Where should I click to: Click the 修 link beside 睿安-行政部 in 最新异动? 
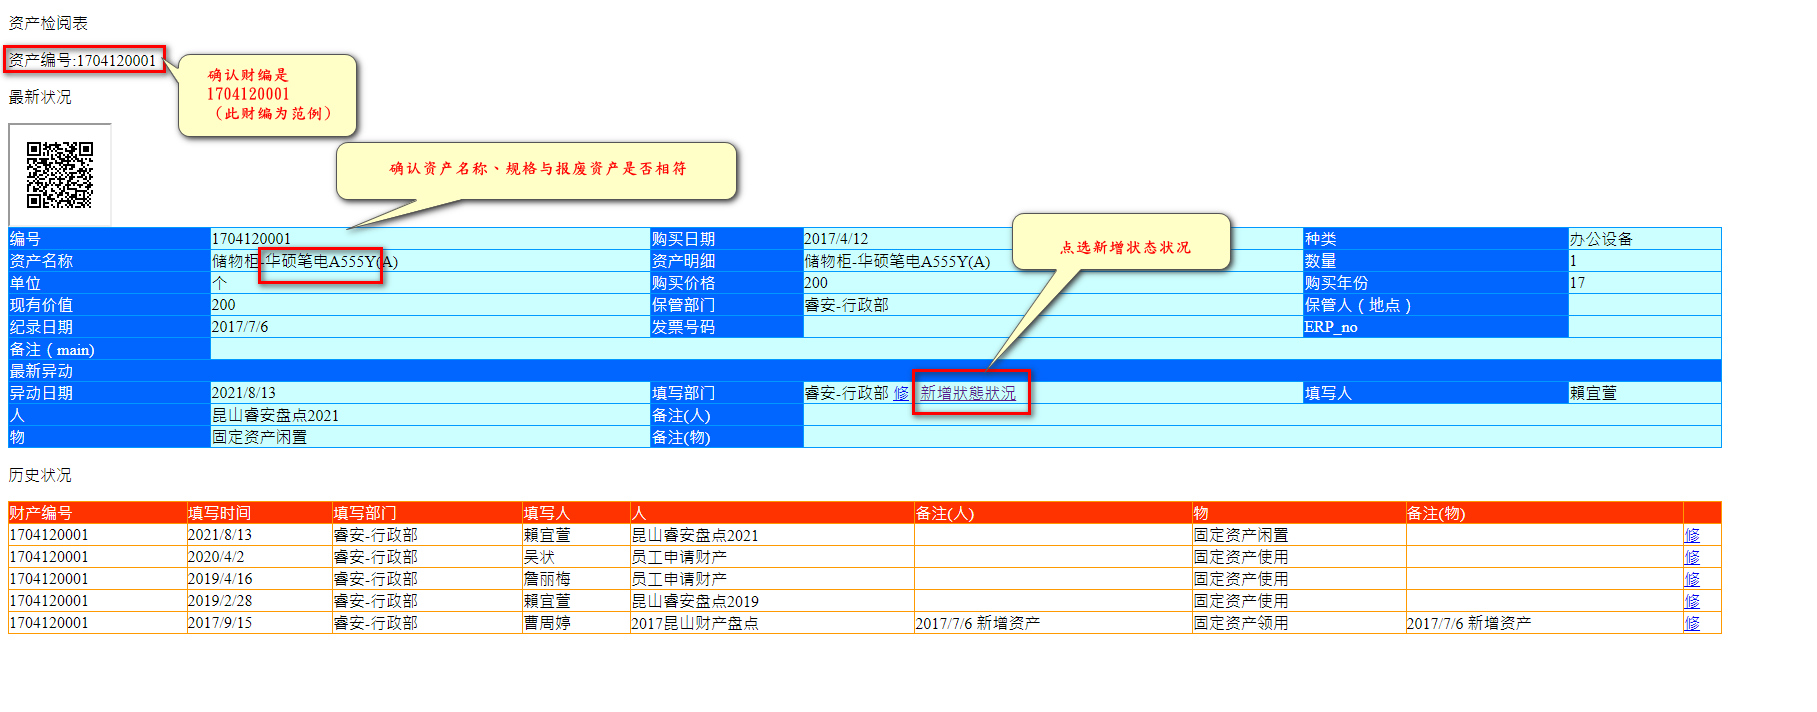pos(901,393)
